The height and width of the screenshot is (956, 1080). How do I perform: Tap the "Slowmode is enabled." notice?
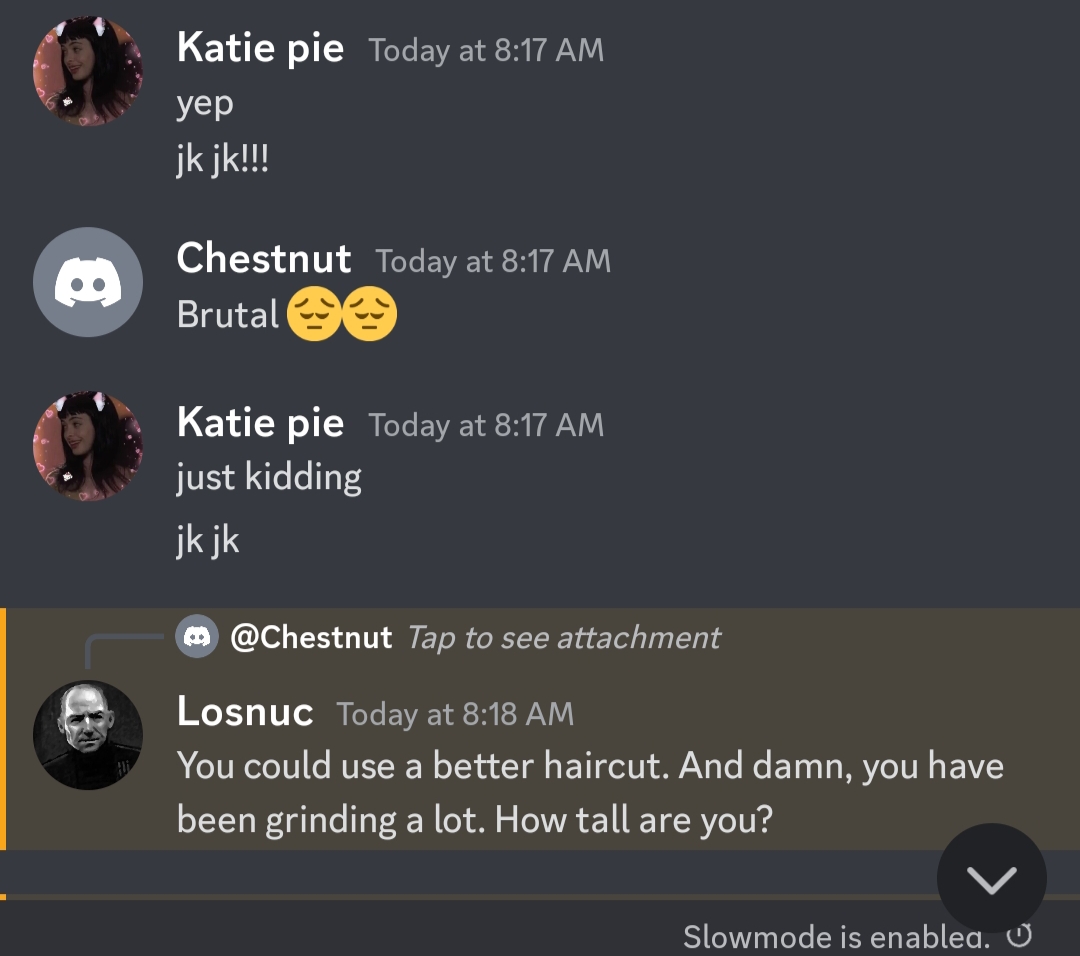[x=836, y=937]
